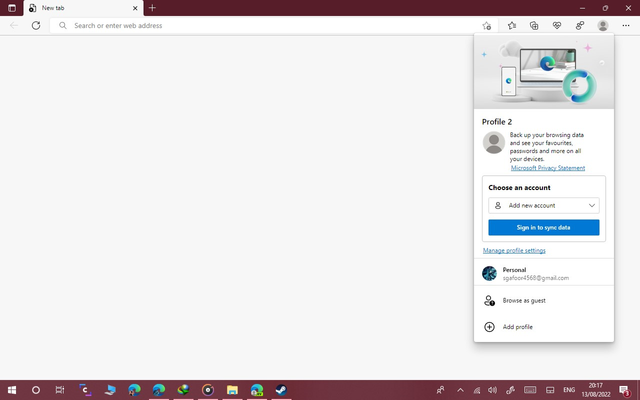The height and width of the screenshot is (400, 640).
Task: Close the New tab tab
Action: click(135, 8)
